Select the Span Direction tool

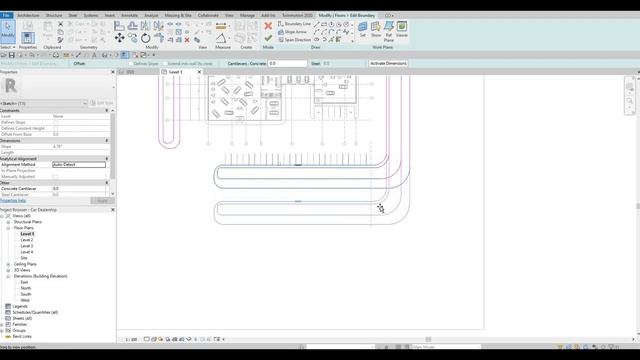pos(294,40)
